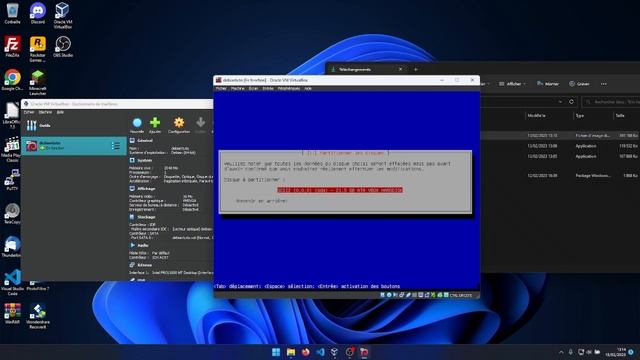Select the WinRAR desktop icon
Screen dimensions: 640x360
(x=12, y=314)
